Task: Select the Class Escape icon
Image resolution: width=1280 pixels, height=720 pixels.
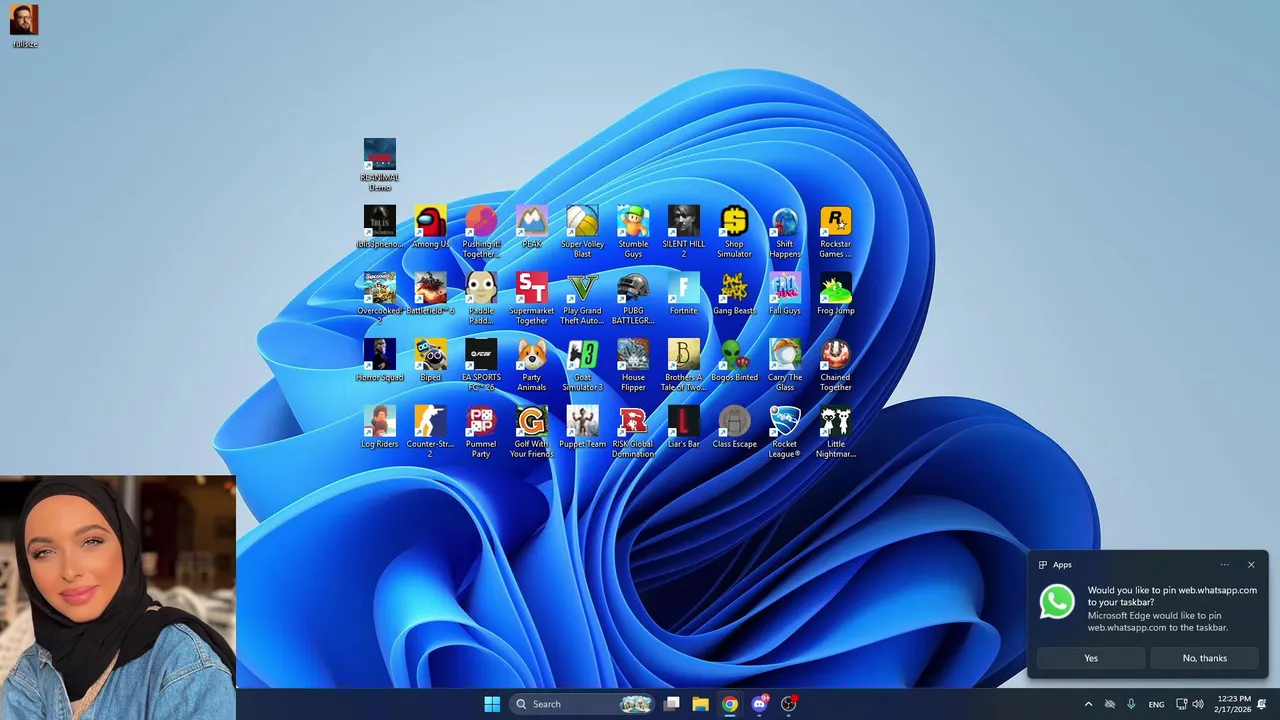Action: (x=735, y=428)
